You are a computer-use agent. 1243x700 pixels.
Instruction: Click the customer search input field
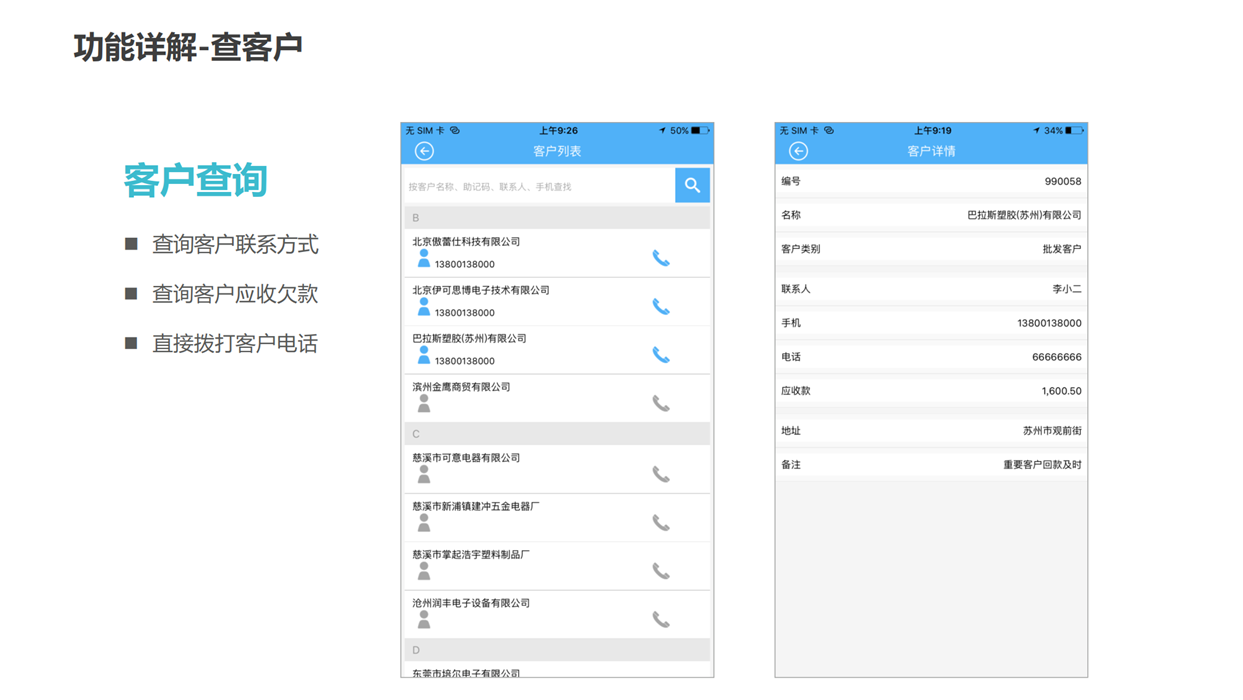coord(538,186)
